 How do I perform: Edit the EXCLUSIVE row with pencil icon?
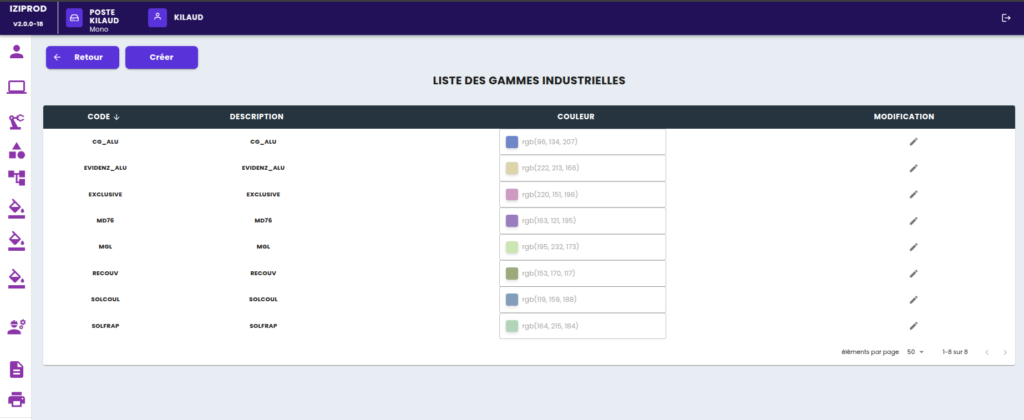click(914, 194)
